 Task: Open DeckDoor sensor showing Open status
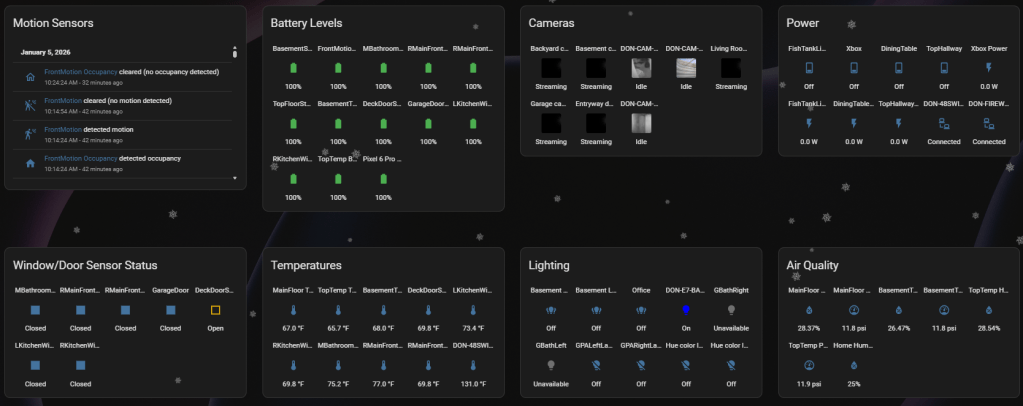point(214,310)
